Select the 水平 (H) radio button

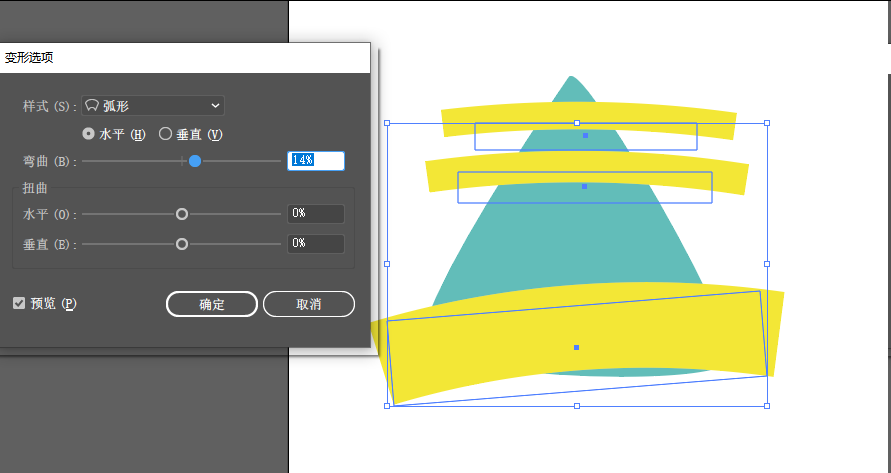(88, 134)
